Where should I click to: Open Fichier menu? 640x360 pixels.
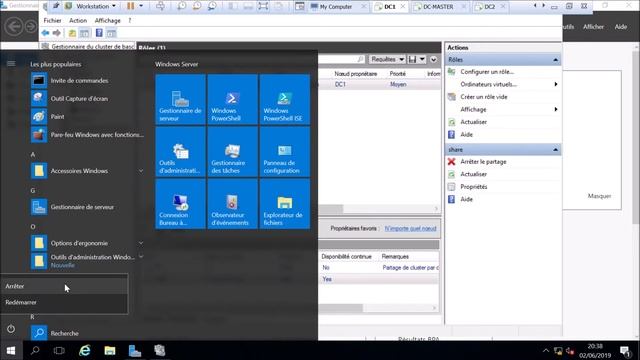pos(52,20)
